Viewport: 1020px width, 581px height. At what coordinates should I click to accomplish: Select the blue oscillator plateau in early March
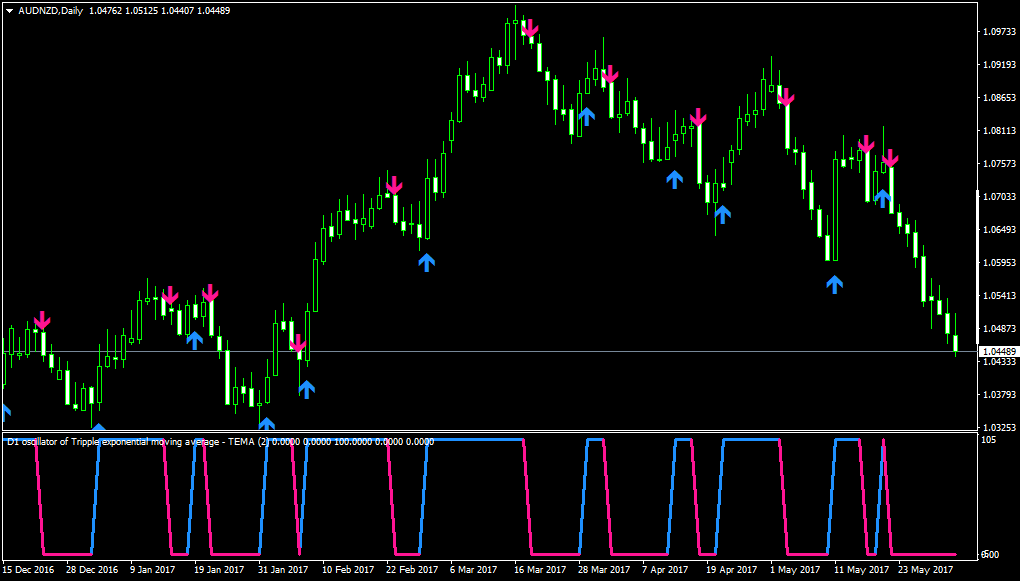(475, 440)
